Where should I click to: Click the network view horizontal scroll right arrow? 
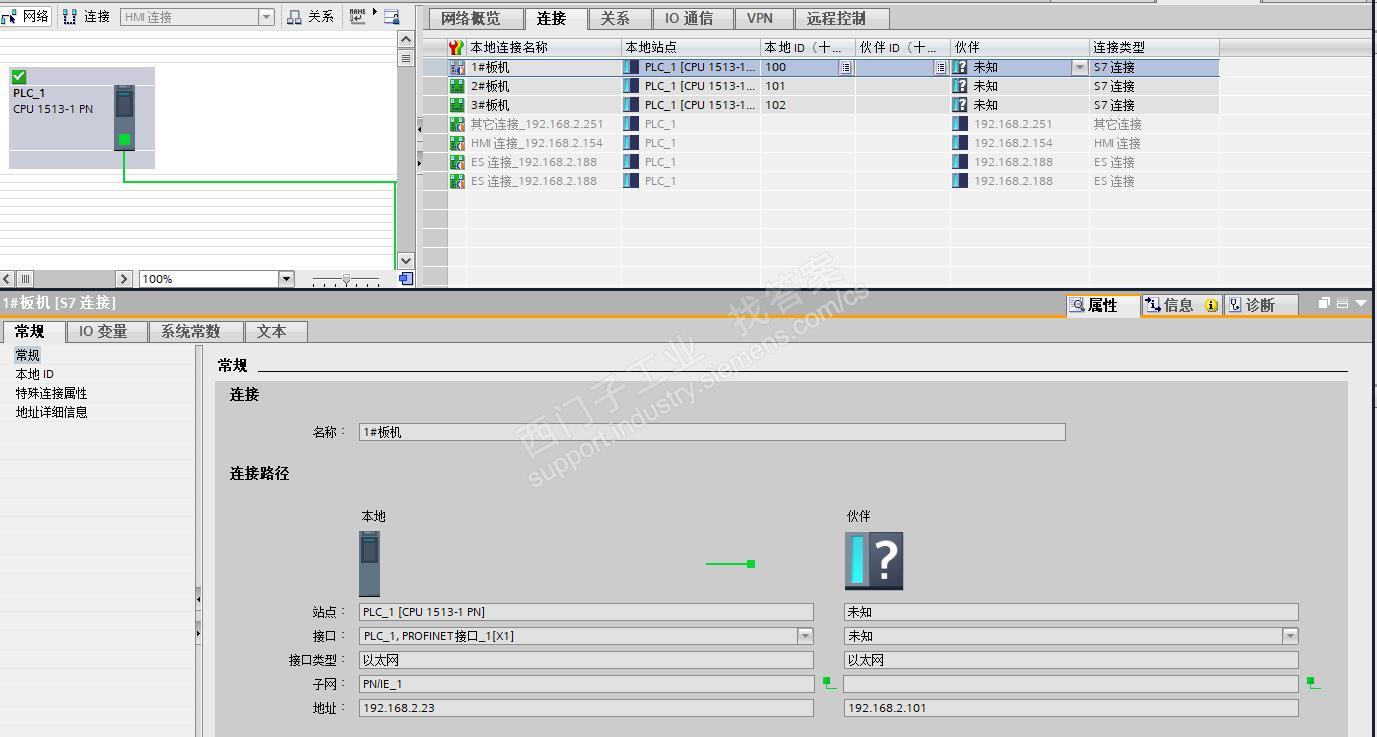tap(124, 279)
